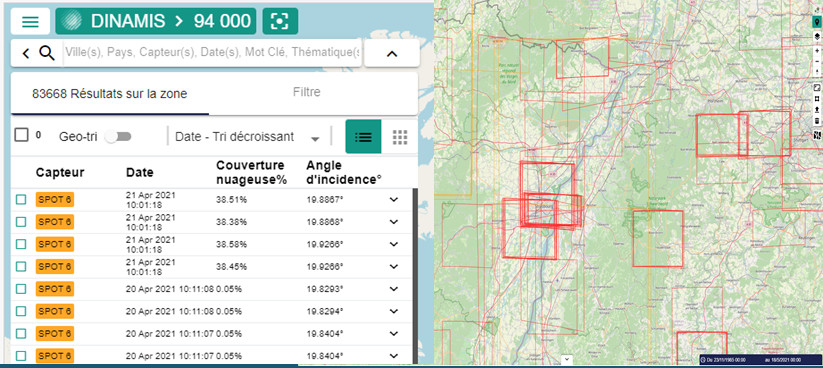Open the map layers icon
This screenshot has height=368, width=823.
tap(817, 36)
